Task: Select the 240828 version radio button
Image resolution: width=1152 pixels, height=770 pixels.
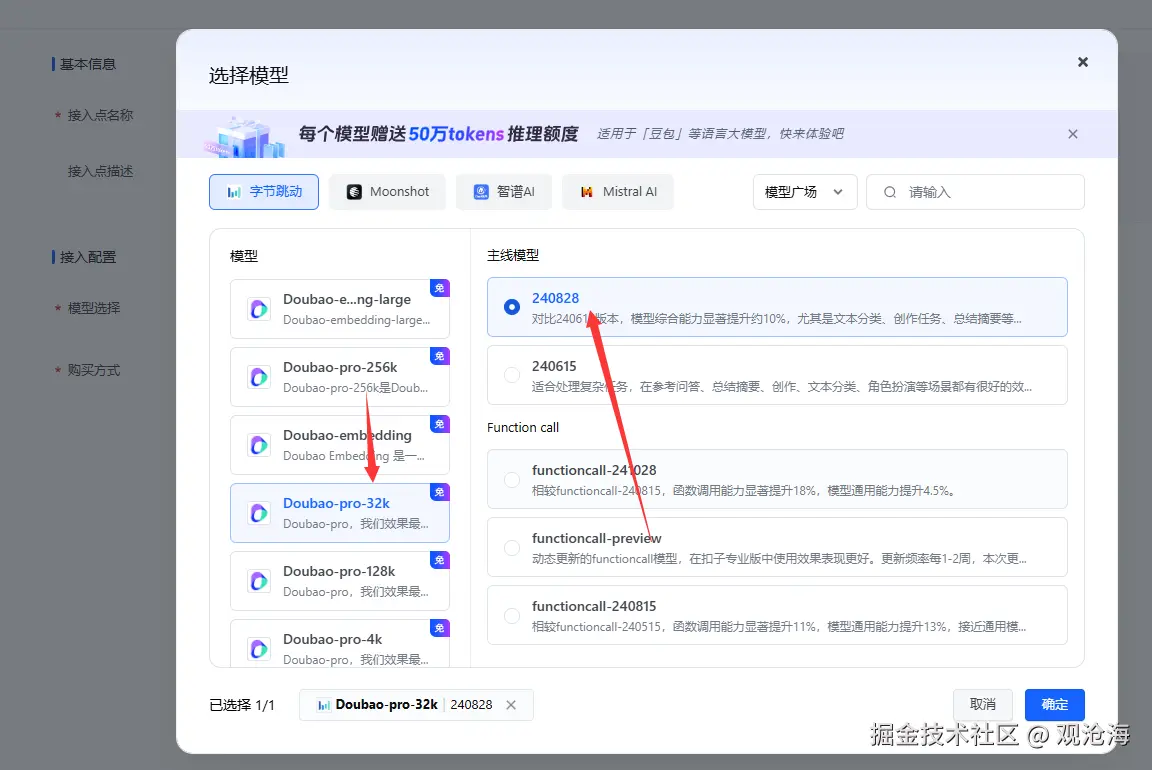Action: point(512,307)
